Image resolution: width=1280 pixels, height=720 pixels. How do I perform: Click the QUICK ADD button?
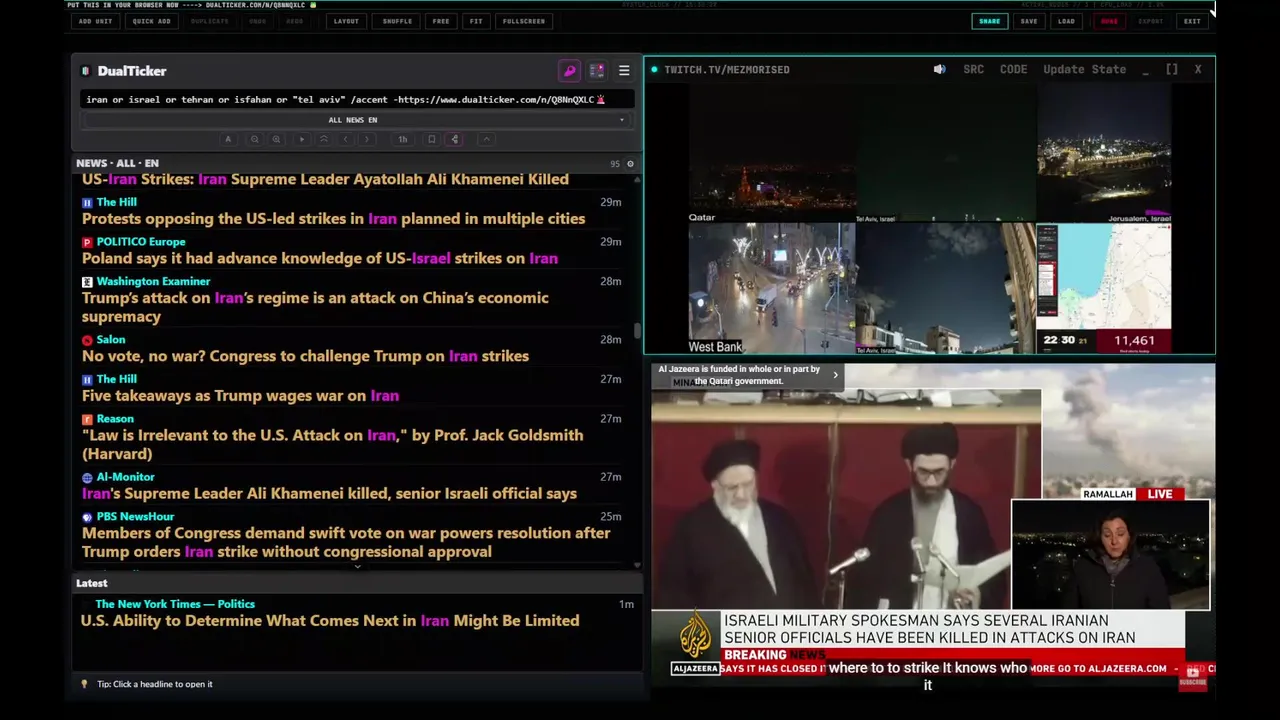(x=151, y=21)
